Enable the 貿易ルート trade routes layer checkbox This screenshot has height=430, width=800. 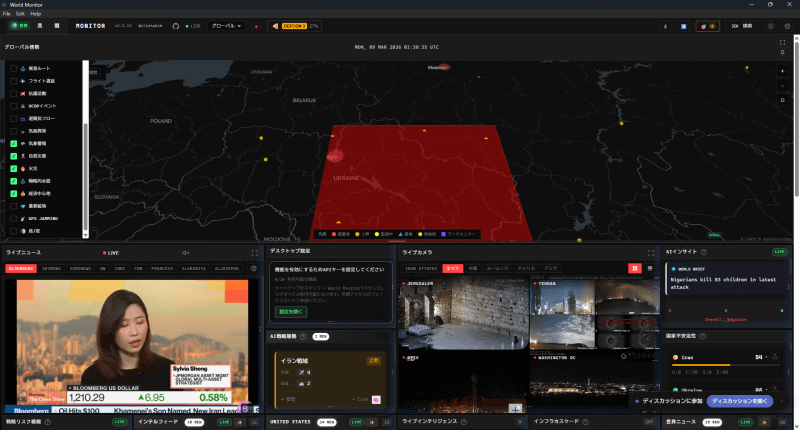14,68
